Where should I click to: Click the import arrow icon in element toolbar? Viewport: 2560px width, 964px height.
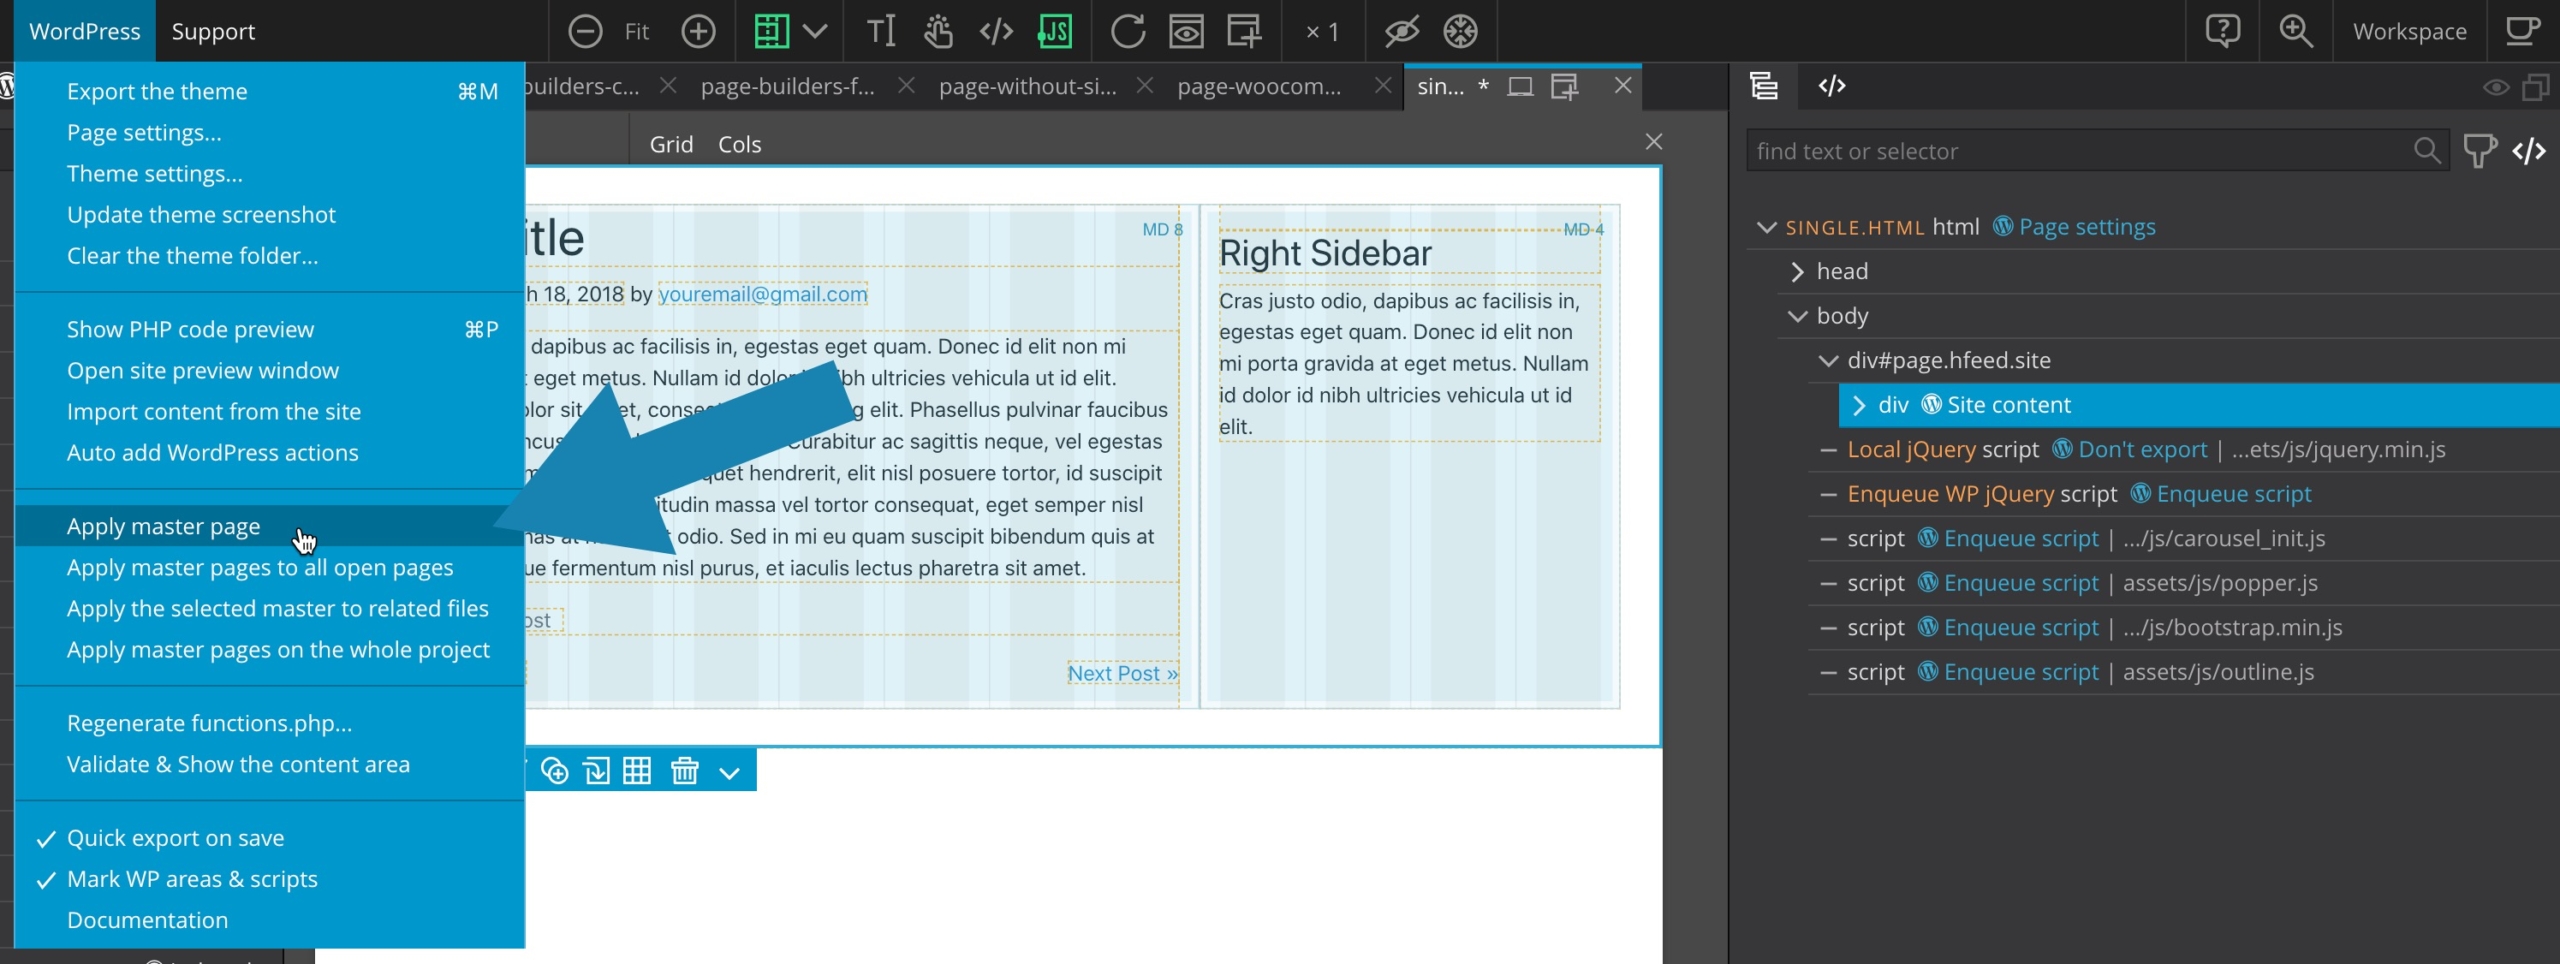[597, 771]
